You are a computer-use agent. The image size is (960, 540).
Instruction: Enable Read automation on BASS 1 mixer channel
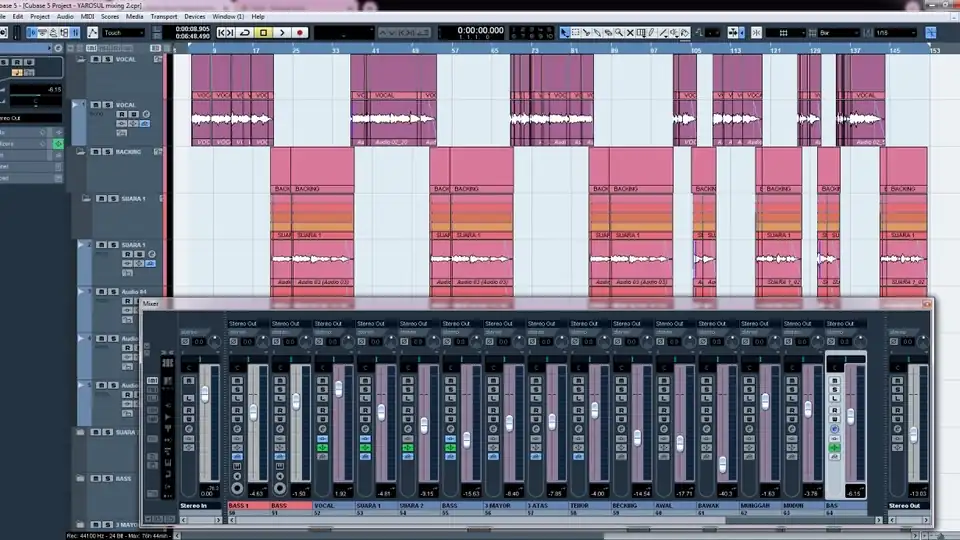click(237, 410)
